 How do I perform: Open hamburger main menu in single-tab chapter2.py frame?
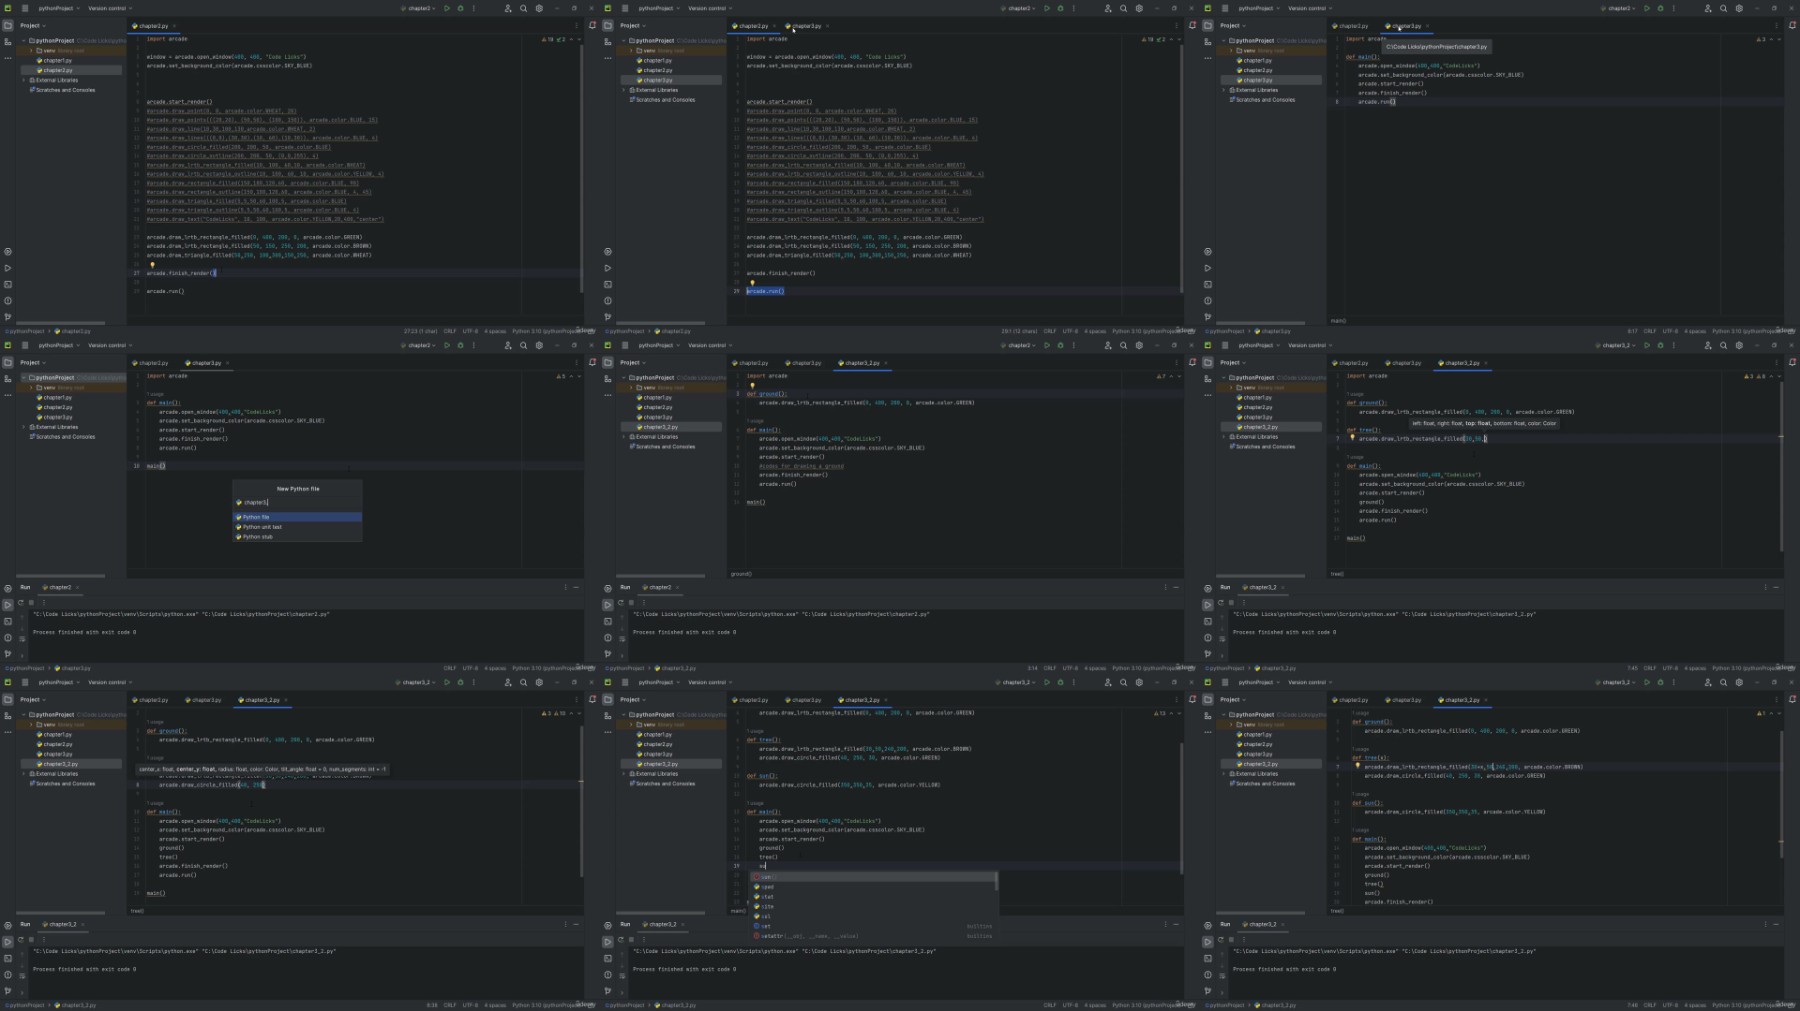pos(24,8)
